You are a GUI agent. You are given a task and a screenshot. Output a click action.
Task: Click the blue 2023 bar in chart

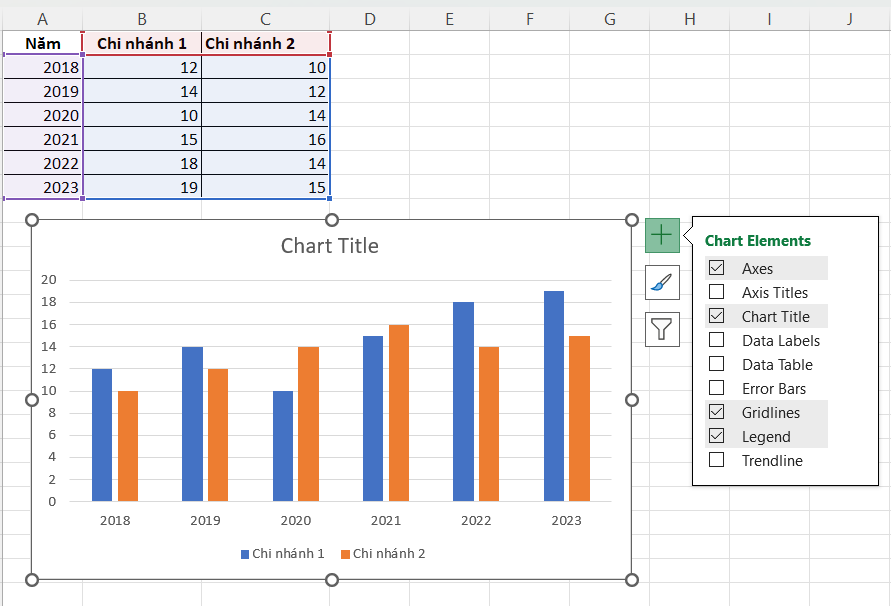click(x=554, y=396)
